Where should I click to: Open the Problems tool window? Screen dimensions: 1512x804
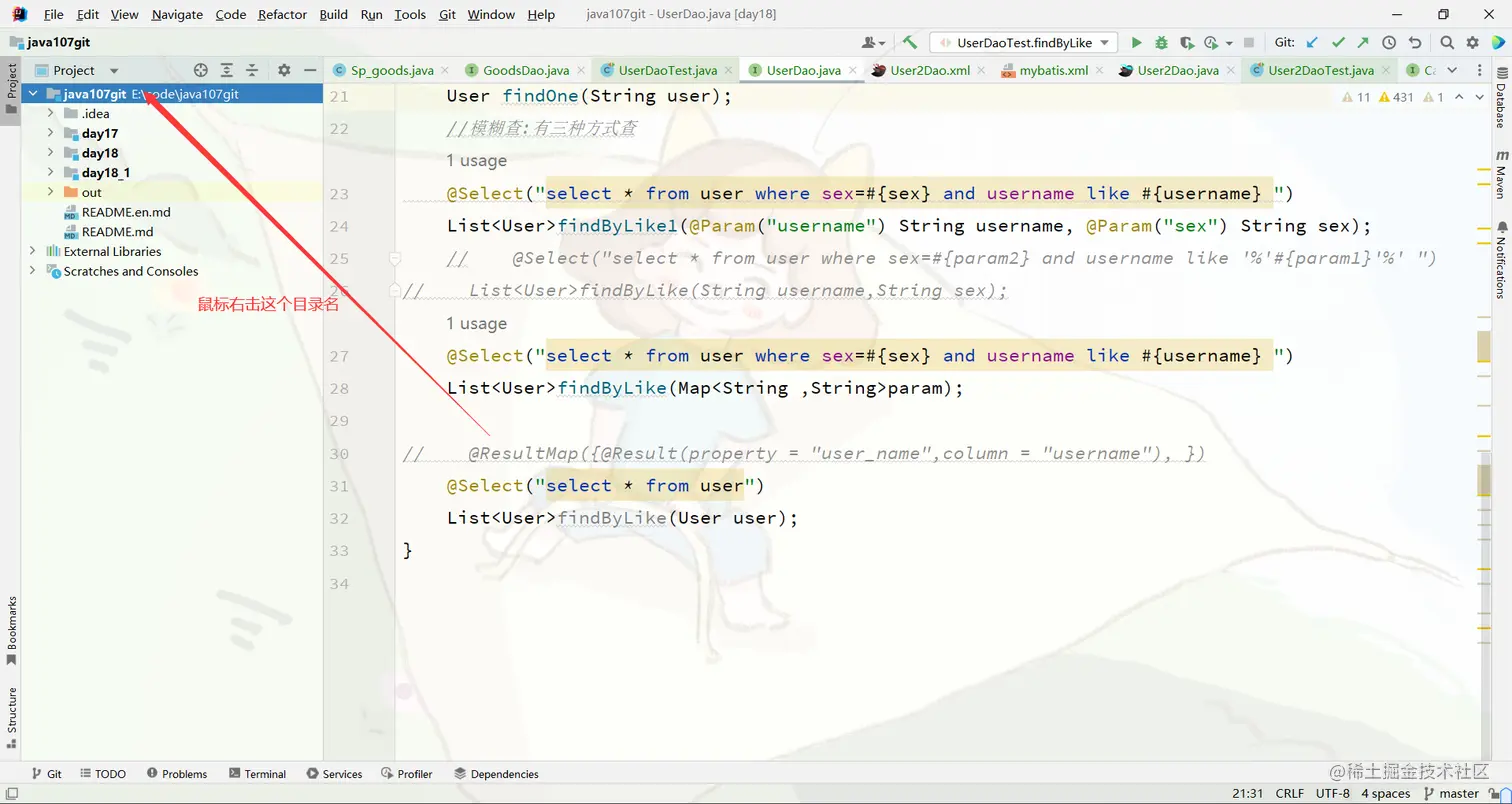[176, 774]
